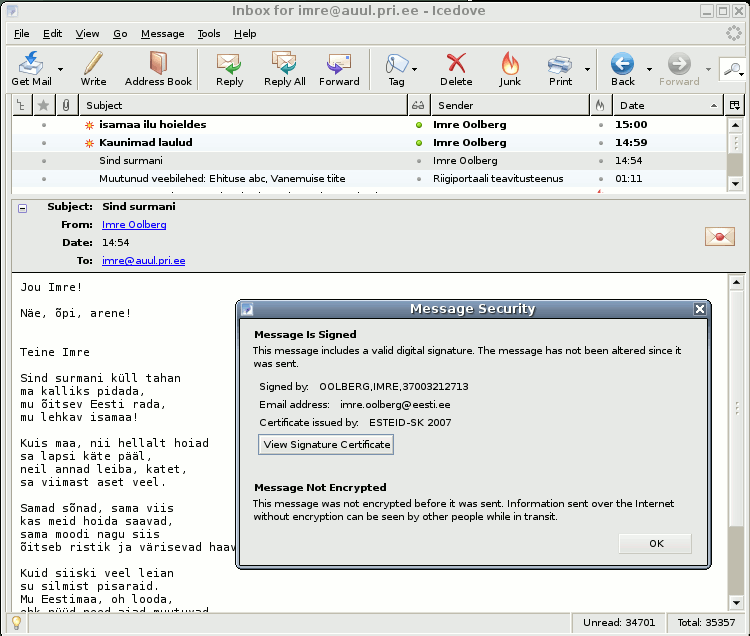The width and height of the screenshot is (750, 636).
Task: Click the Reply All icon
Action: pos(285,69)
